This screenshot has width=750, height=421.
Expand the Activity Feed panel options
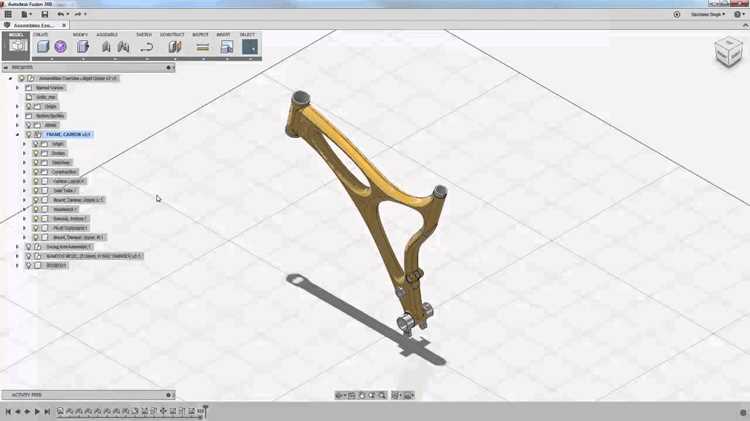click(x=168, y=395)
